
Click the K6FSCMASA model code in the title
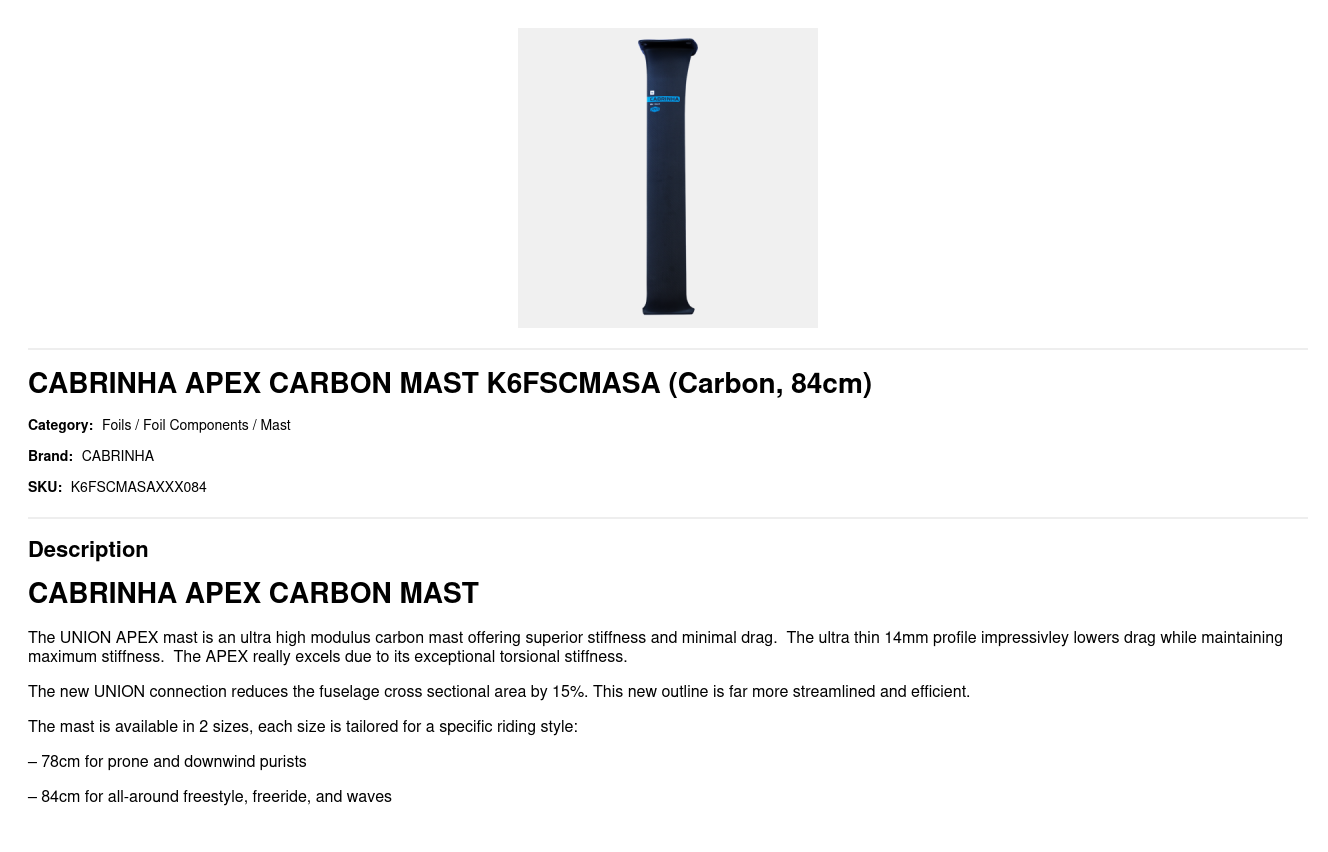coord(573,383)
